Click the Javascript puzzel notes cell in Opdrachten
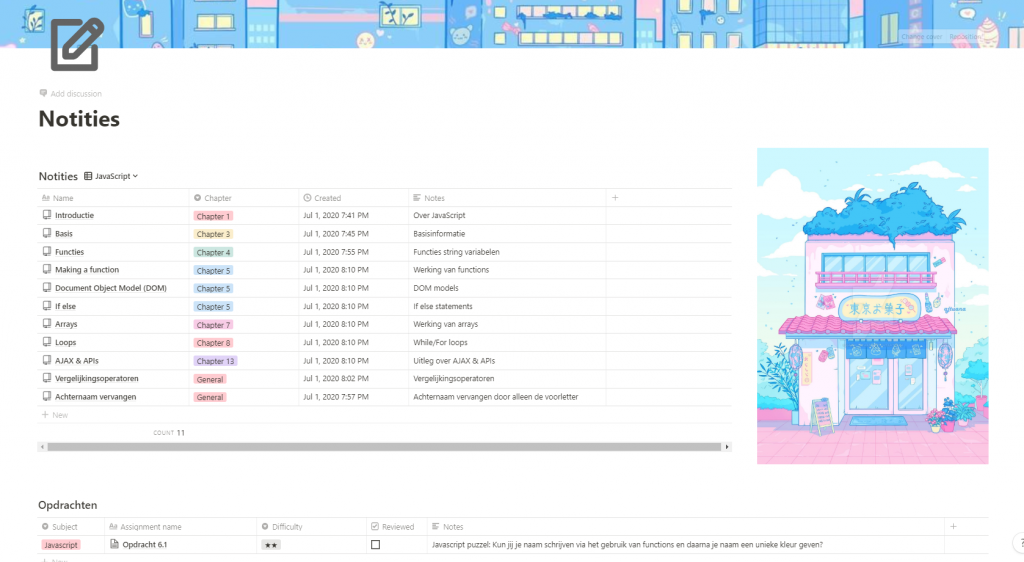Screen dimensions: 1024x562 (x=685, y=544)
